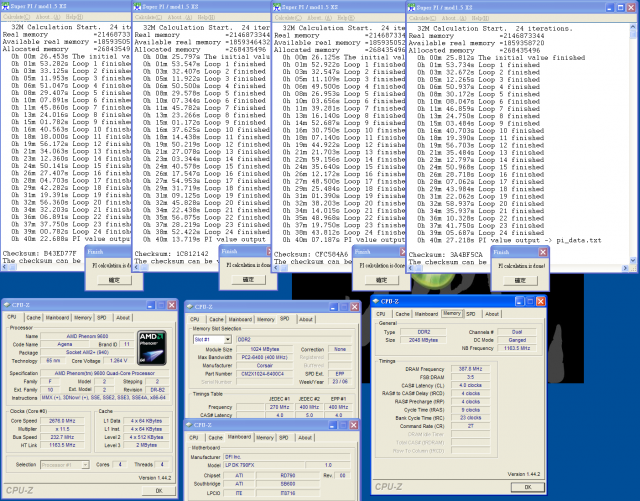Click the DRAM Frequency '387.8 MHz' value
This screenshot has height=501, width=640.
point(470,369)
